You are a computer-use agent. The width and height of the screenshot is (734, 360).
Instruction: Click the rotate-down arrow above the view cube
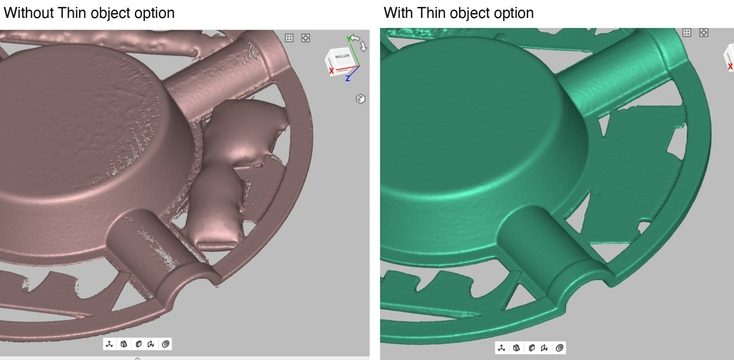click(x=364, y=46)
